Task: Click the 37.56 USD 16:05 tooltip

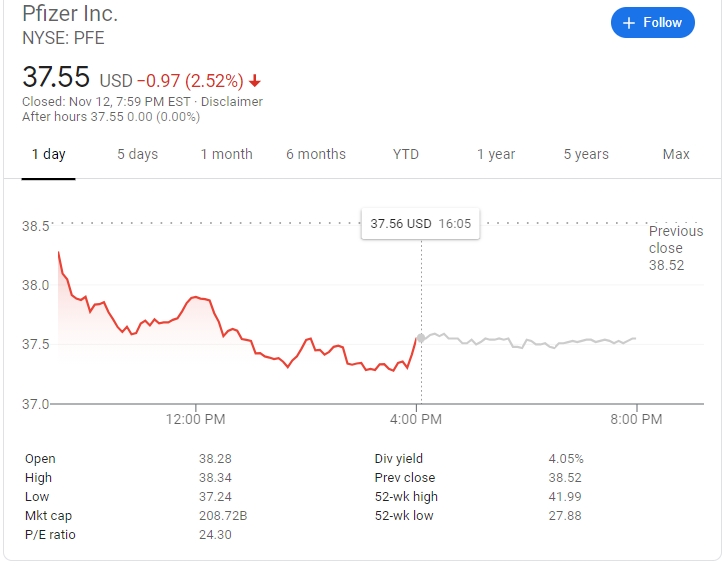Action: [x=421, y=224]
